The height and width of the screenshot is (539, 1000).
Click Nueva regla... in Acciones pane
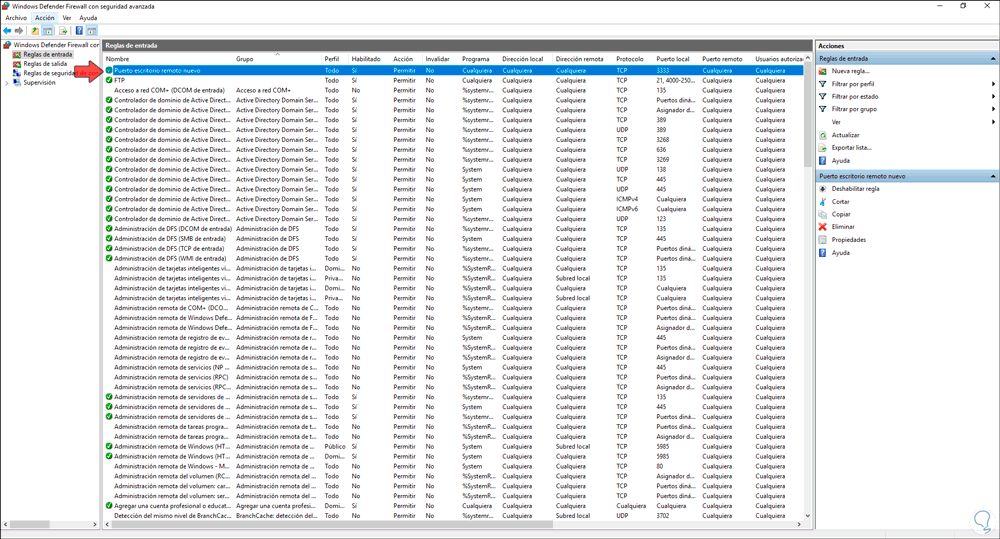(850, 71)
